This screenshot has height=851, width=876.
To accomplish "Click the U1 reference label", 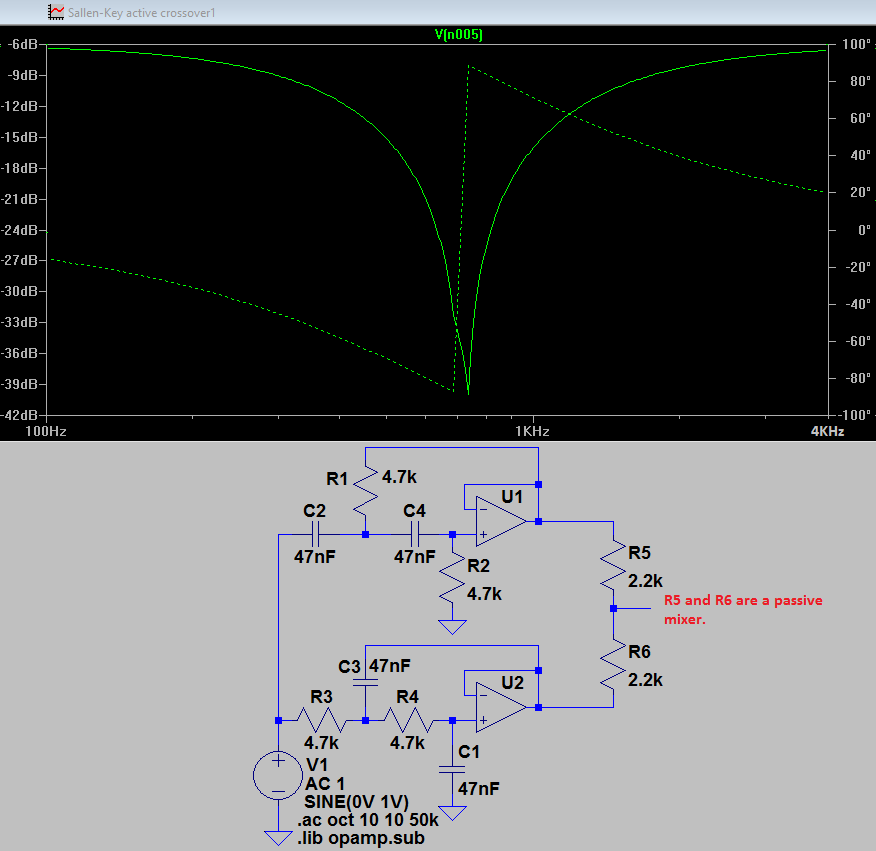I will [512, 497].
